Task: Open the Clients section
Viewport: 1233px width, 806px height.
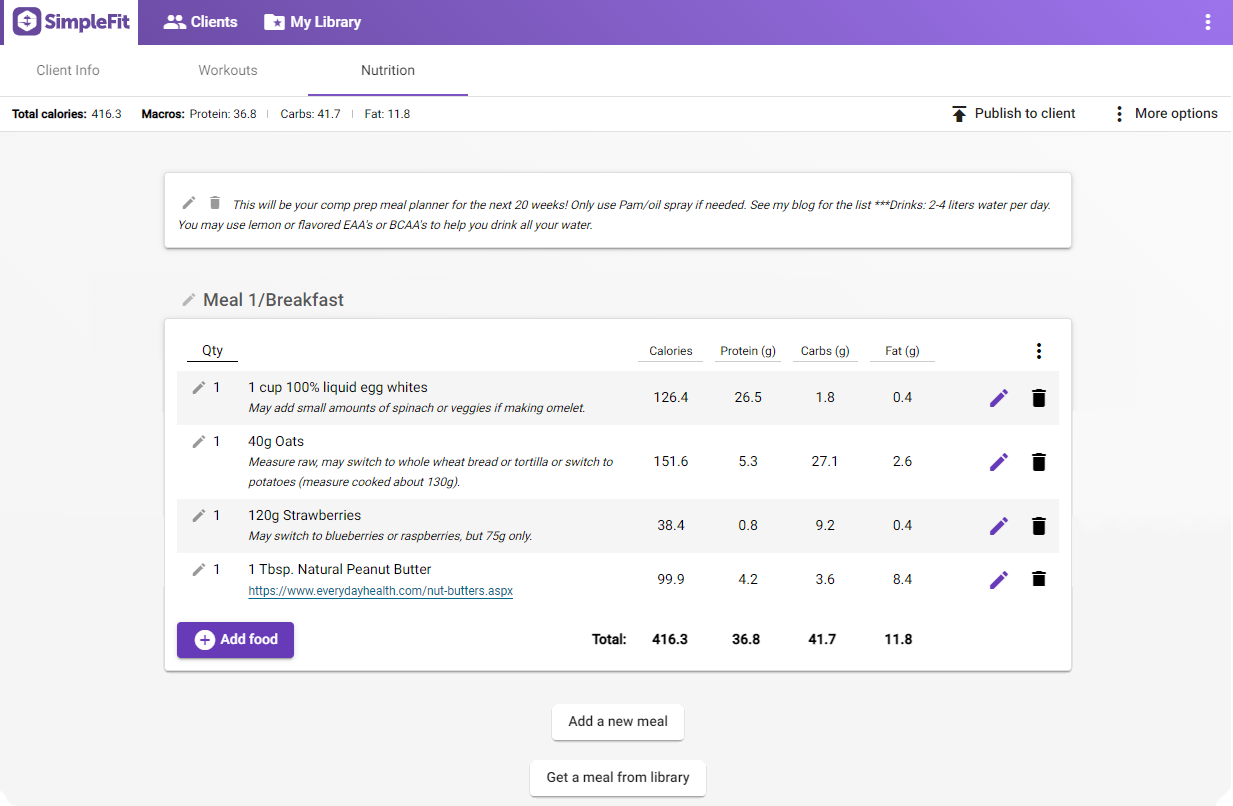Action: [x=200, y=21]
